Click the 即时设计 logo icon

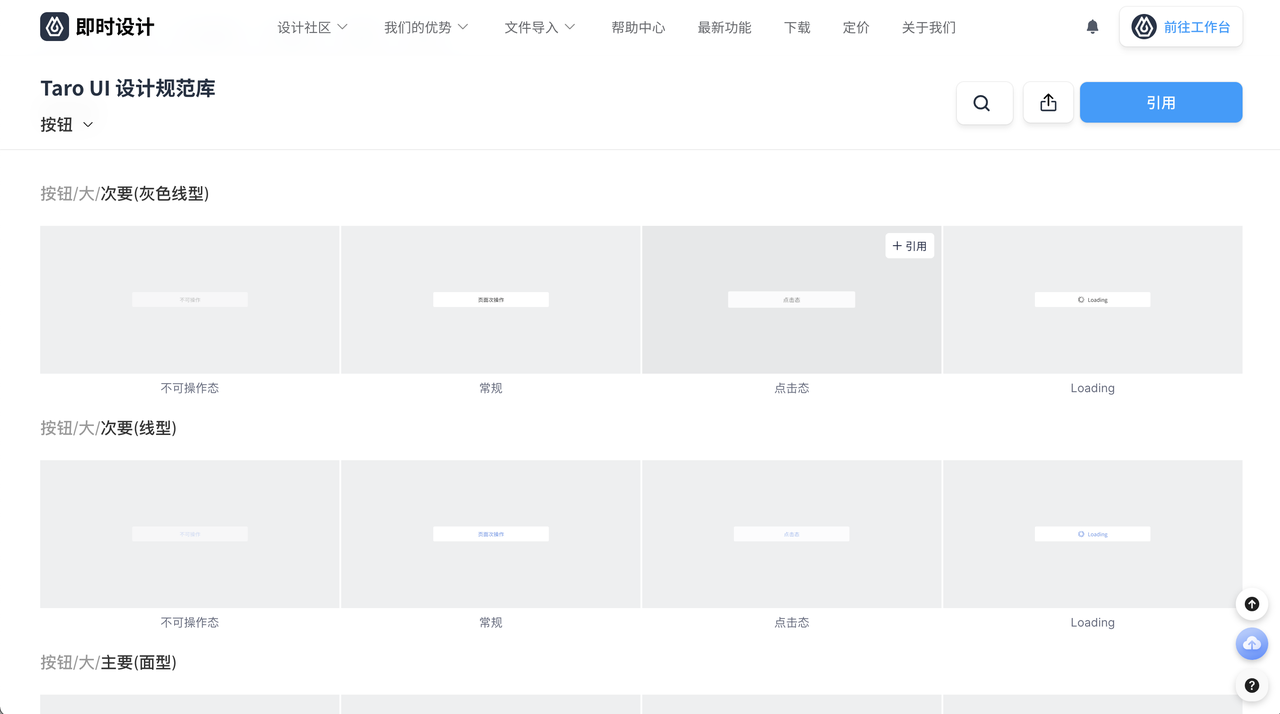pyautogui.click(x=55, y=27)
